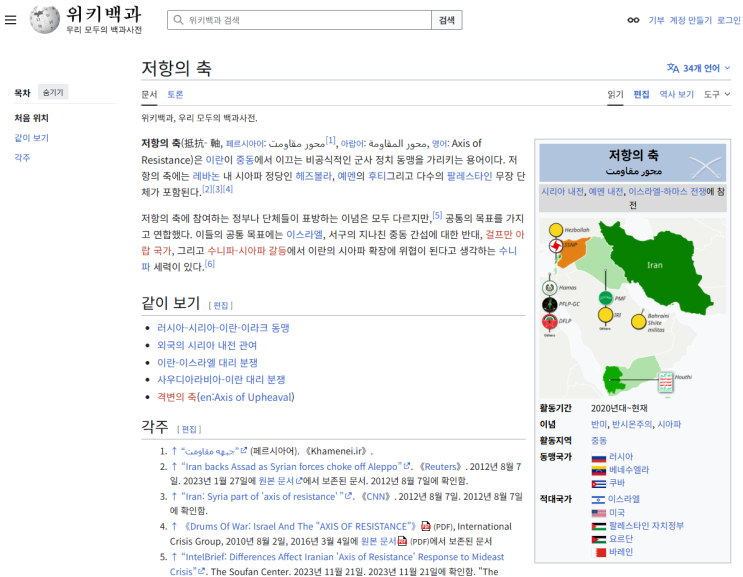This screenshot has width=743, height=577.
Task: Click the crossed swords icon in infobox header
Action: click(x=706, y=167)
